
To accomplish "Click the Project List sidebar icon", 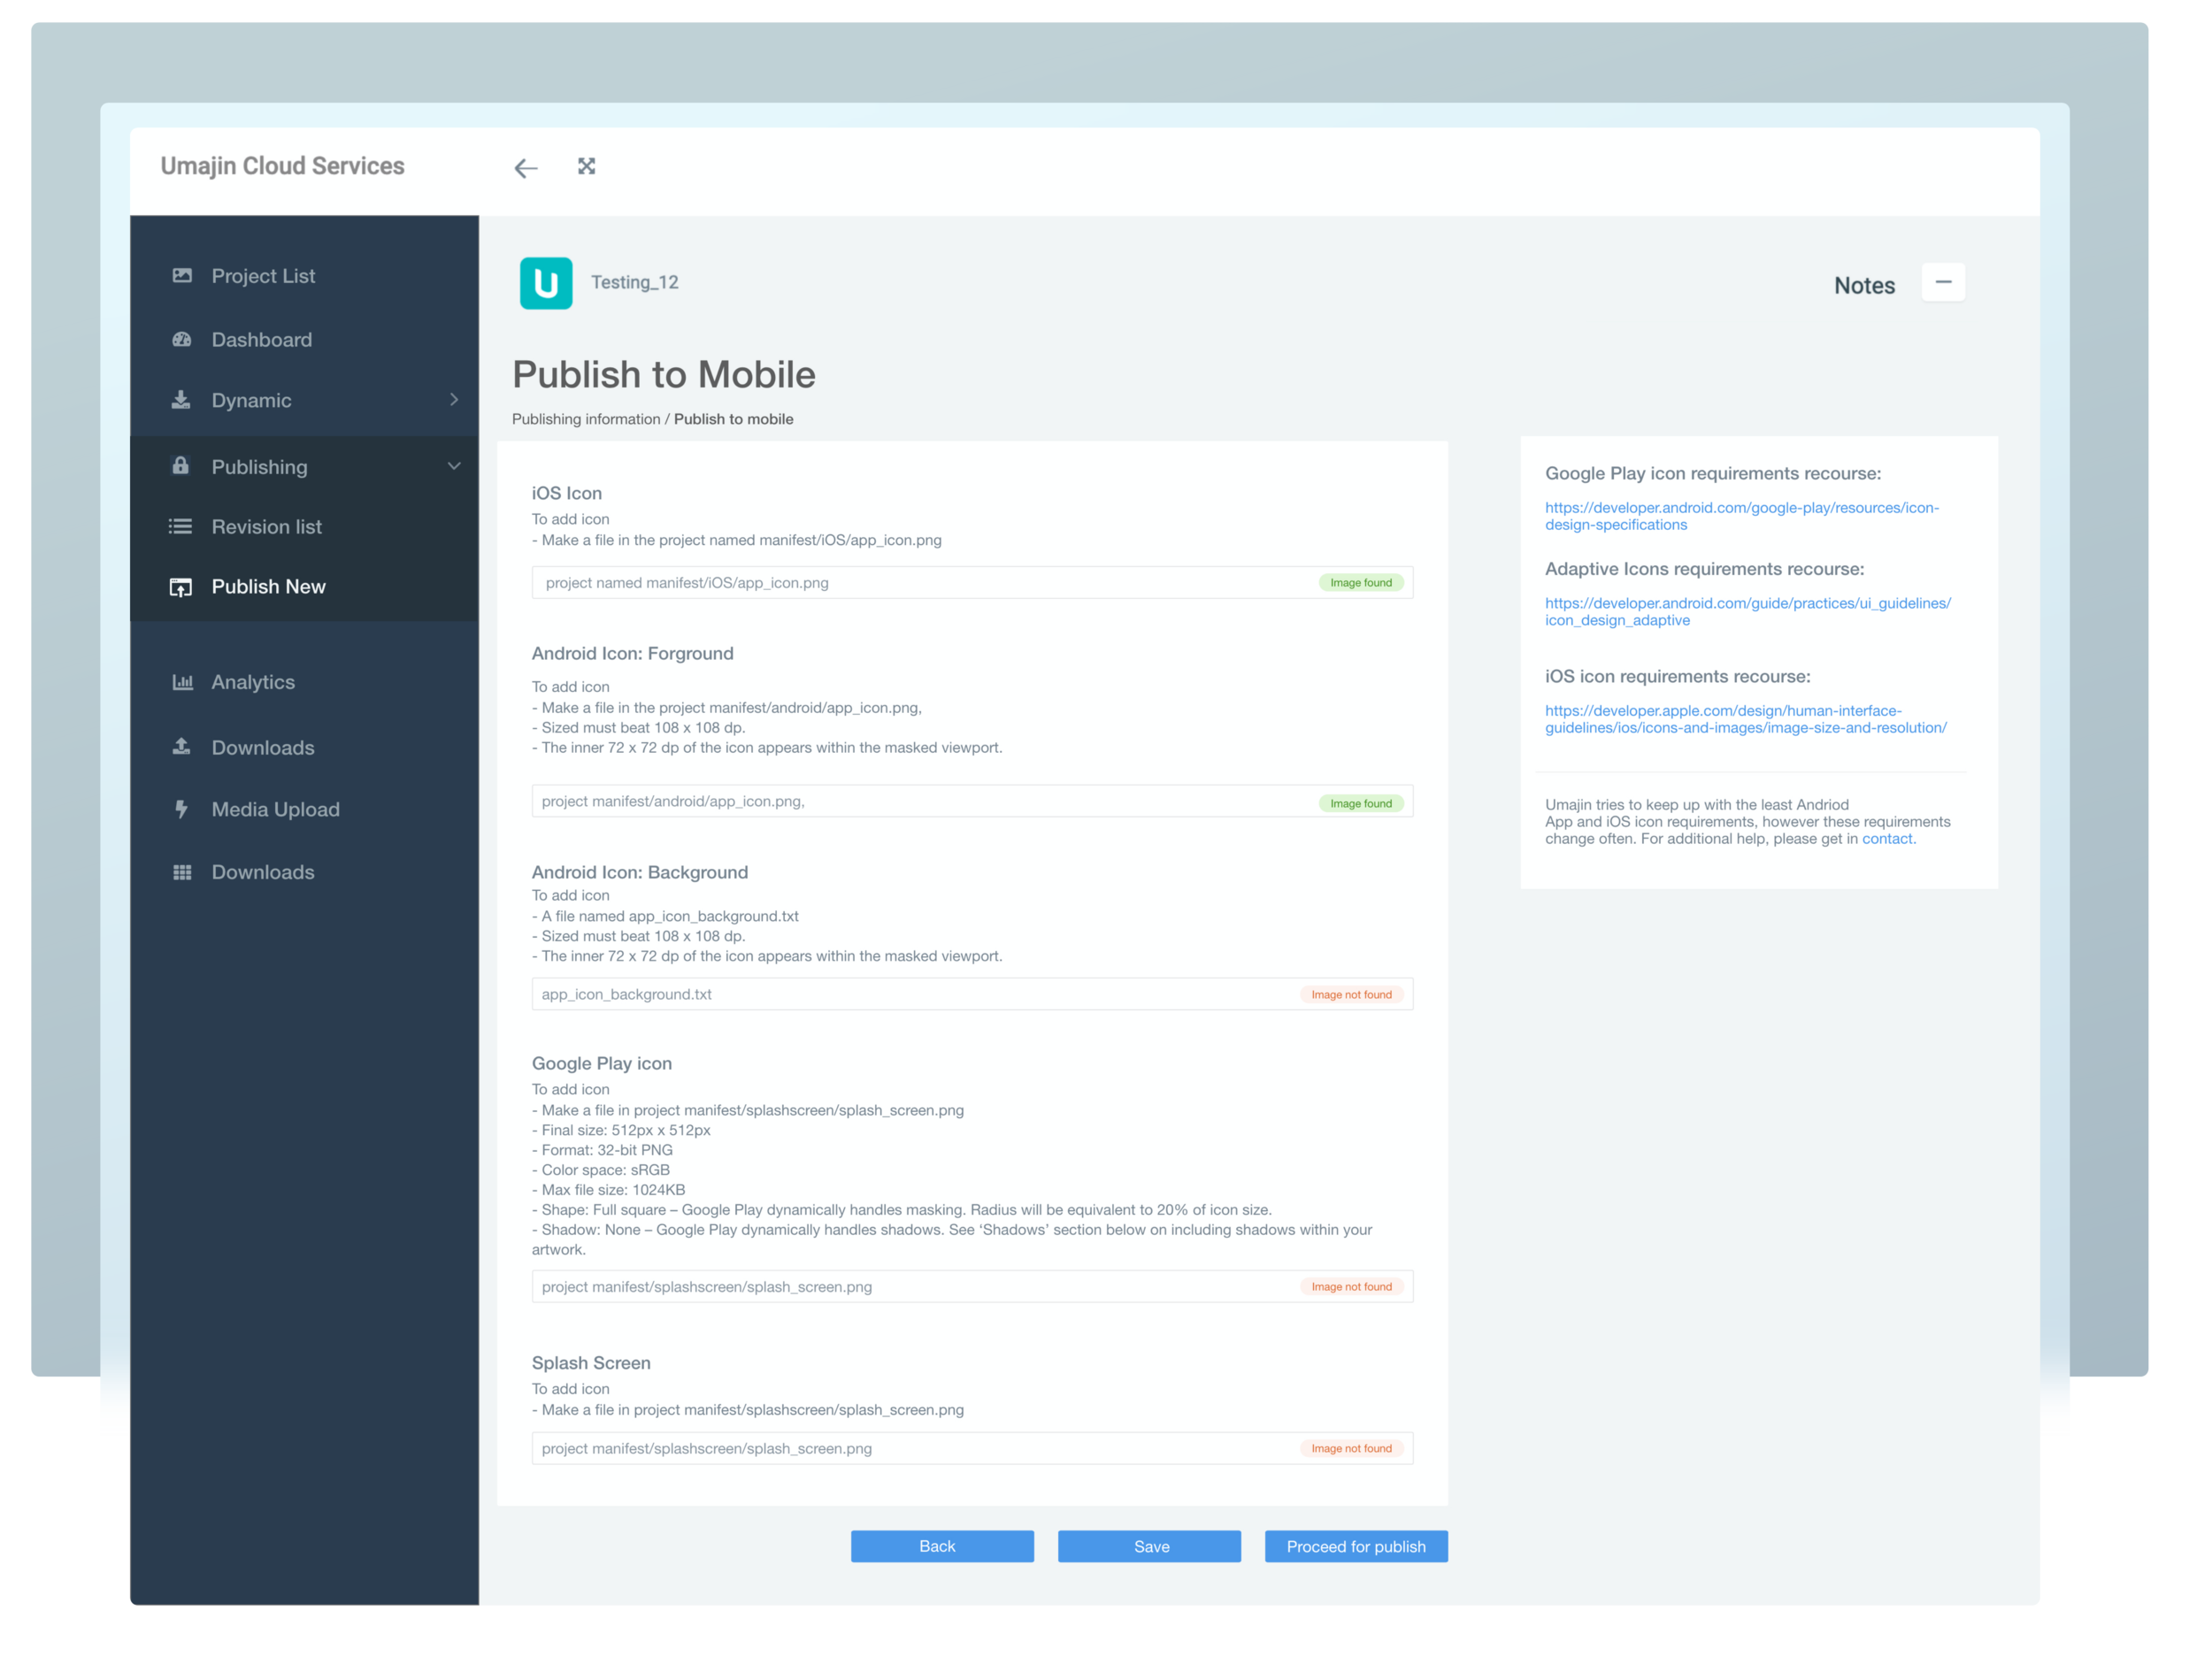I will tap(182, 275).
